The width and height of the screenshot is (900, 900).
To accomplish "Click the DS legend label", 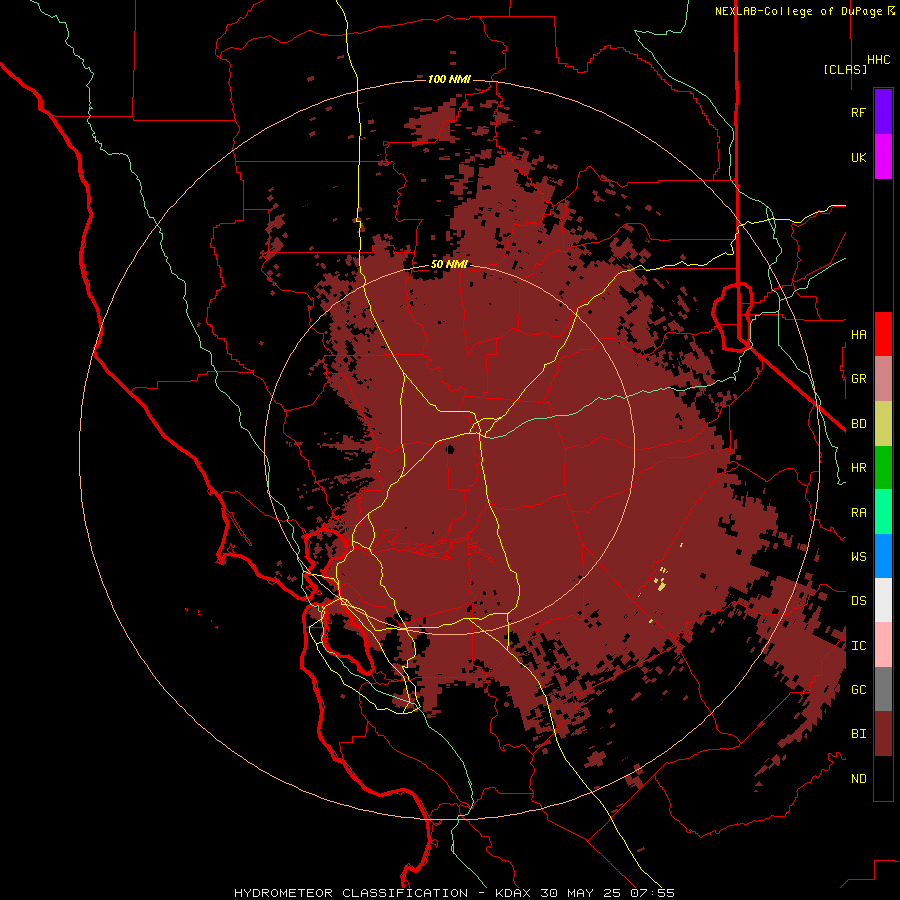I will tap(858, 601).
